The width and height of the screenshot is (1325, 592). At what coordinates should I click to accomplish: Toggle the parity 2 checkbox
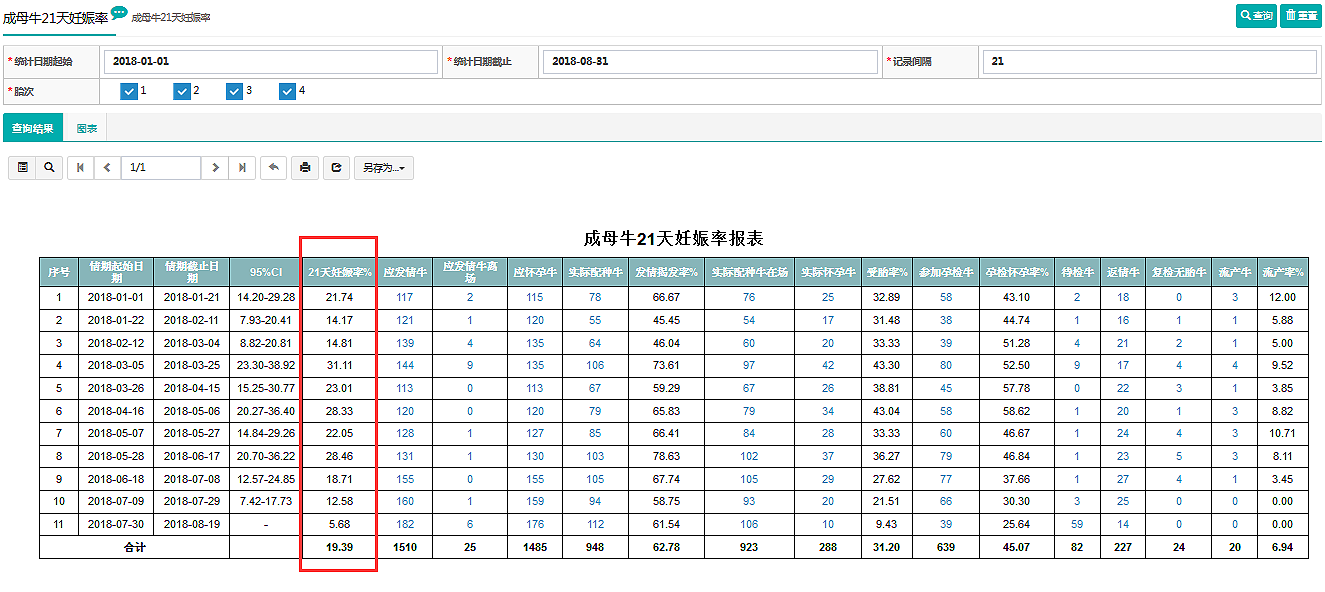[182, 91]
